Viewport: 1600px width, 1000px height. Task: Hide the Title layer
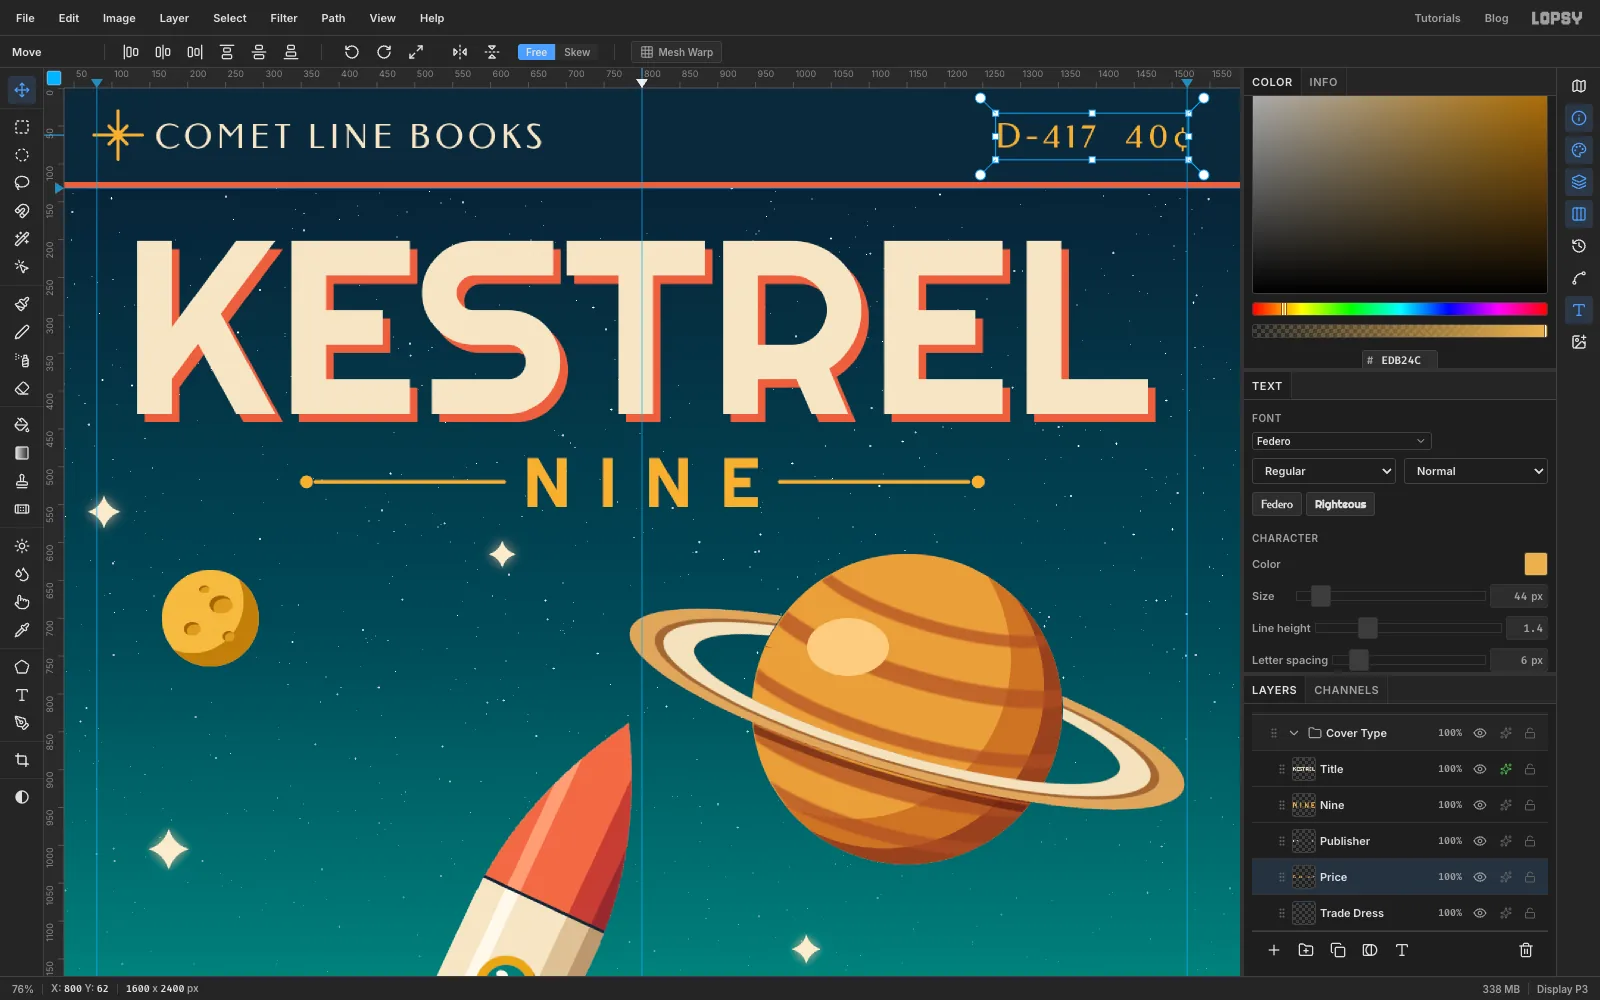click(x=1480, y=769)
